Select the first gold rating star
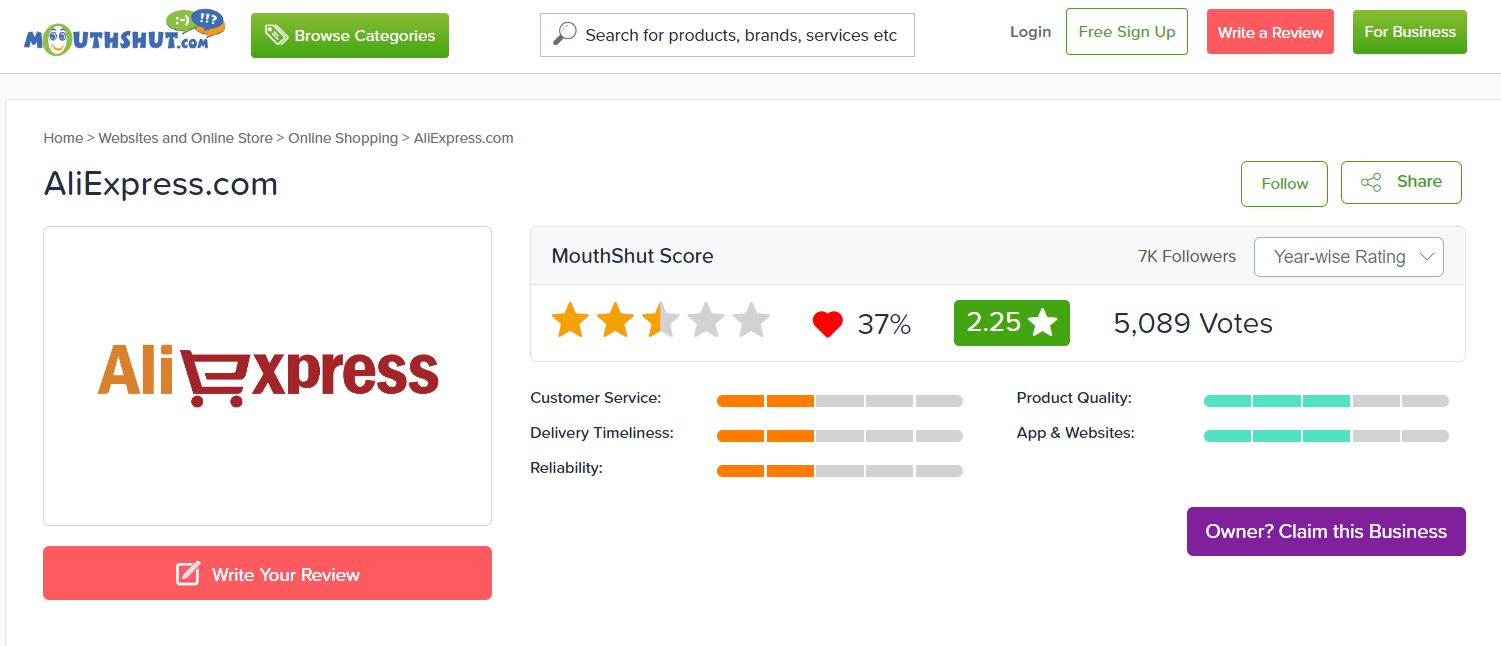The height and width of the screenshot is (646, 1501). point(570,321)
